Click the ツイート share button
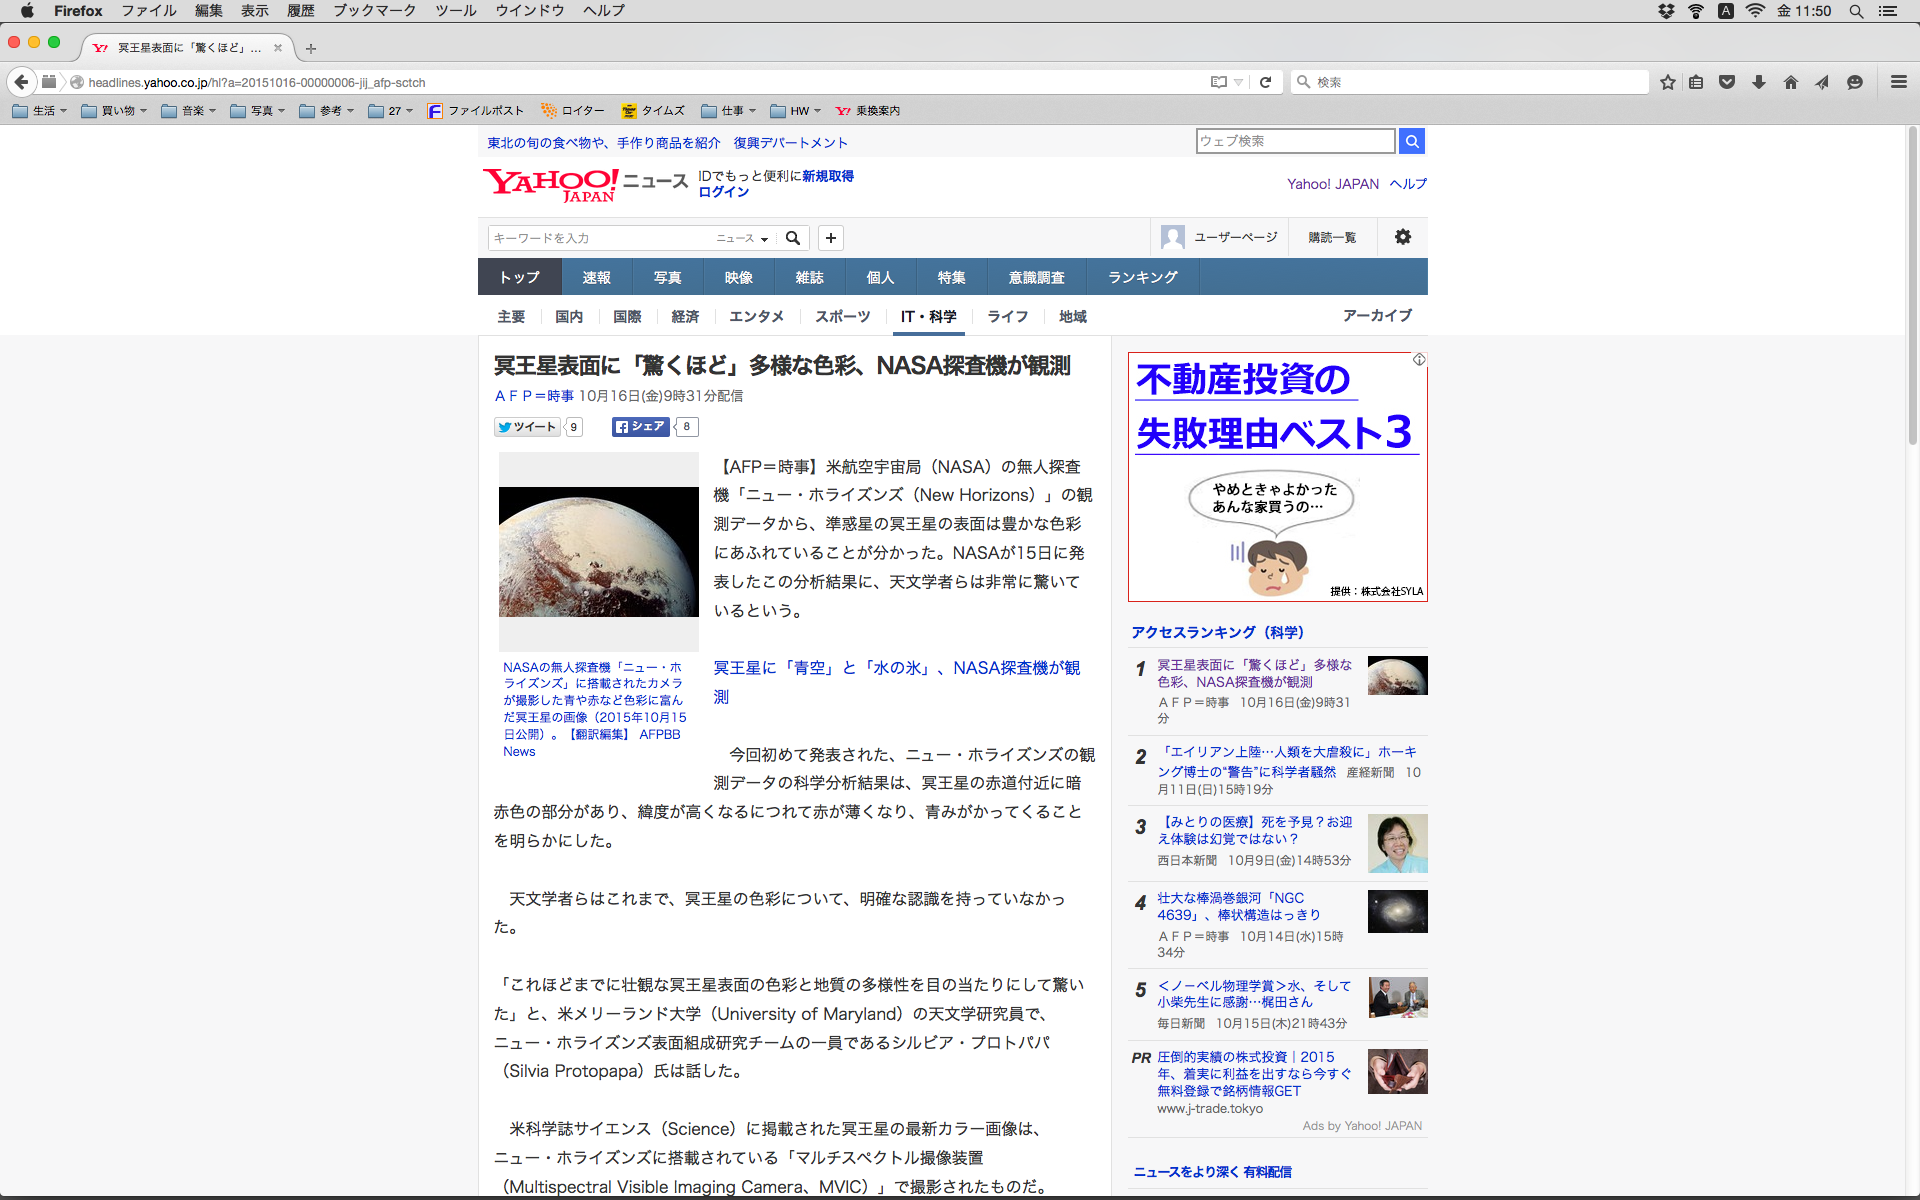The height and width of the screenshot is (1200, 1920). (x=527, y=427)
